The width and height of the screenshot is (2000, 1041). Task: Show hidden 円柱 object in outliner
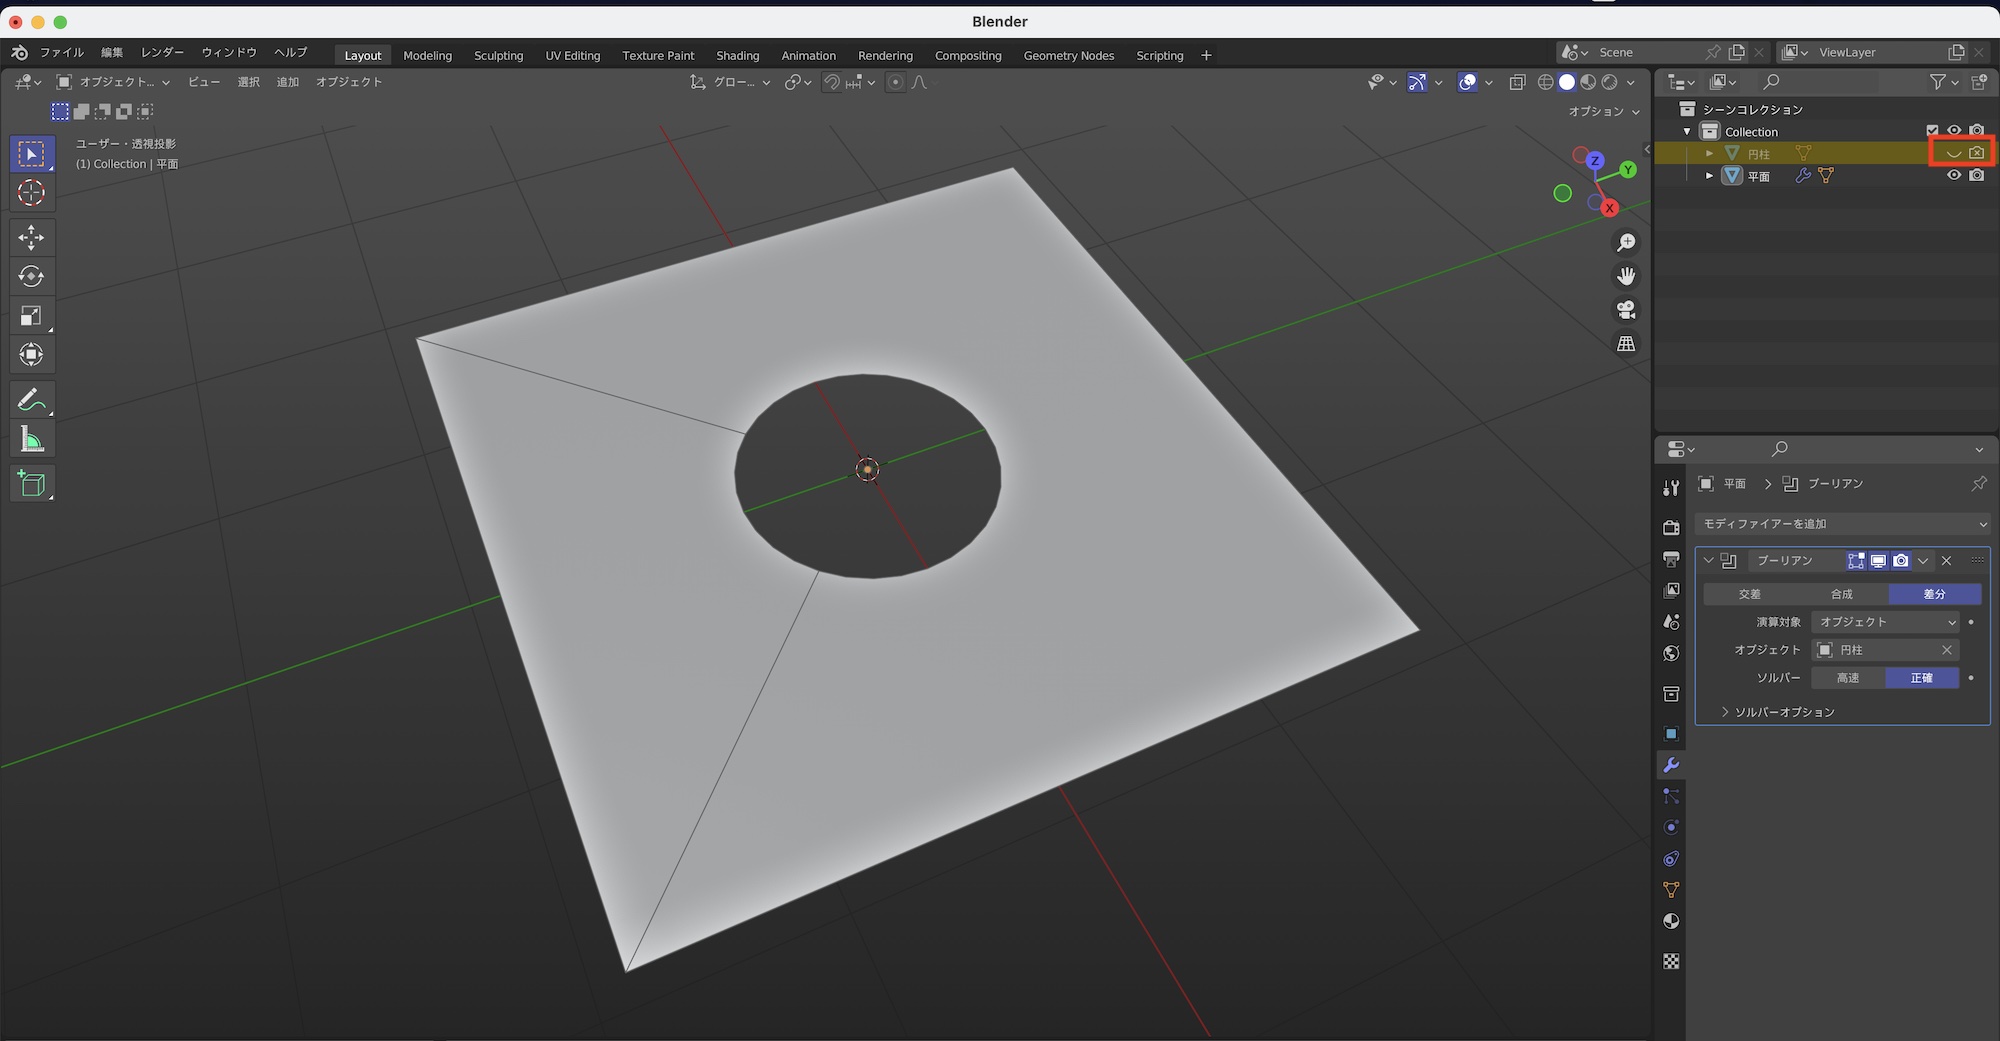[1953, 153]
